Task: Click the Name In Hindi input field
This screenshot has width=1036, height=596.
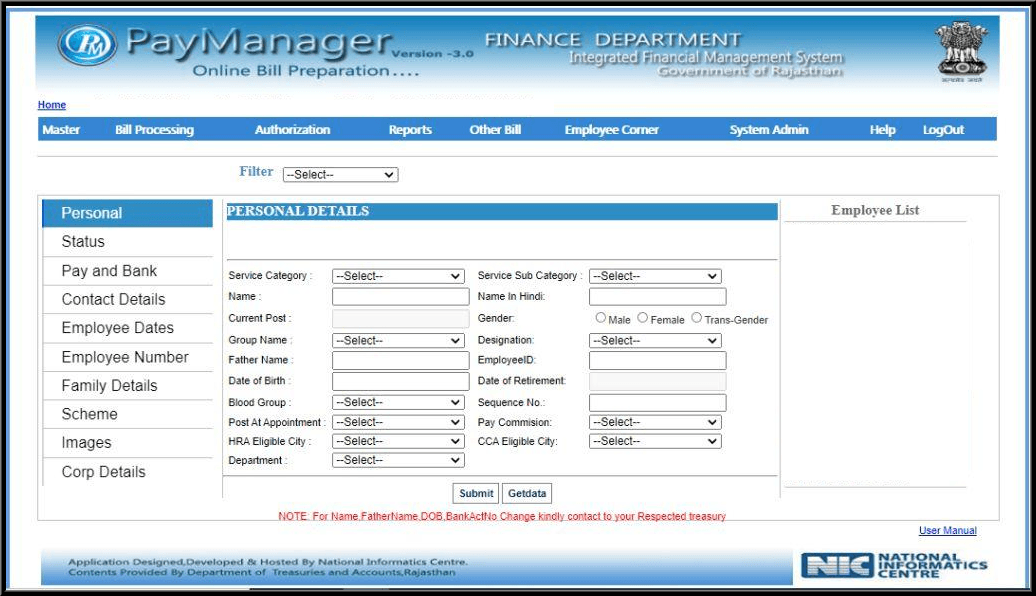Action: (x=657, y=297)
